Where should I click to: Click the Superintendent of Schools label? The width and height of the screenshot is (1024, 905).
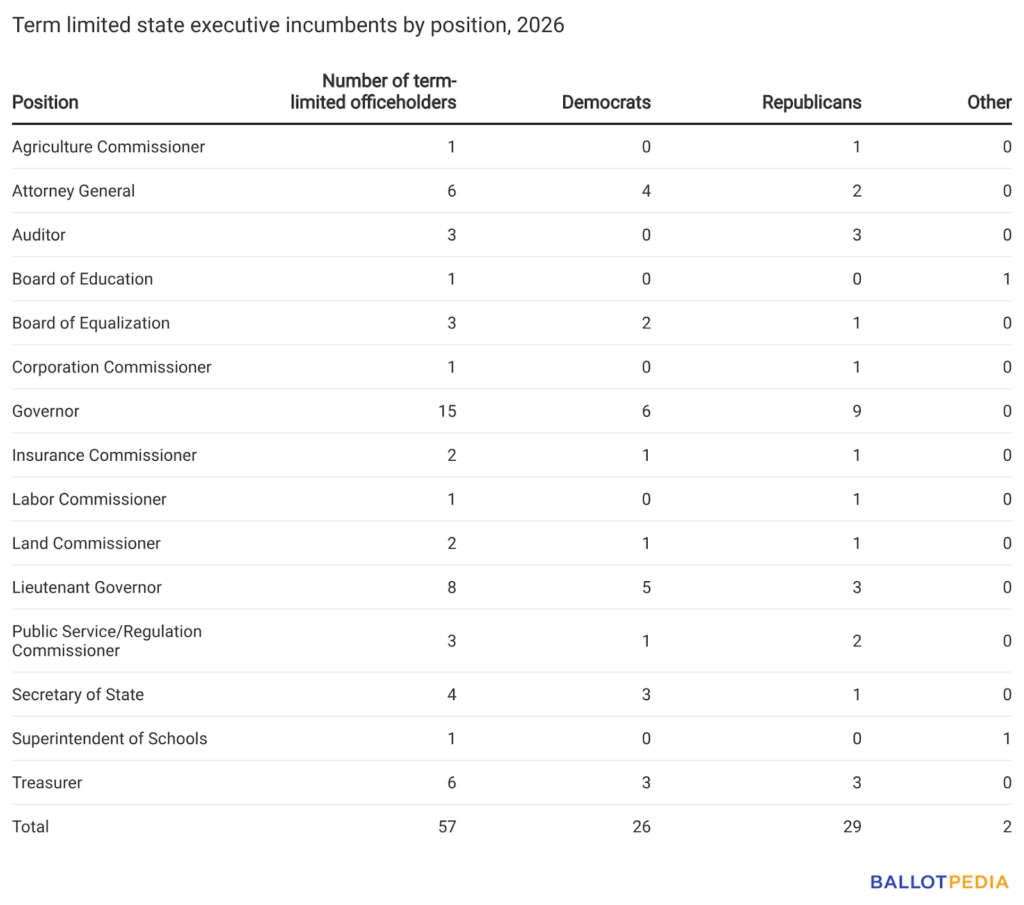pos(110,739)
